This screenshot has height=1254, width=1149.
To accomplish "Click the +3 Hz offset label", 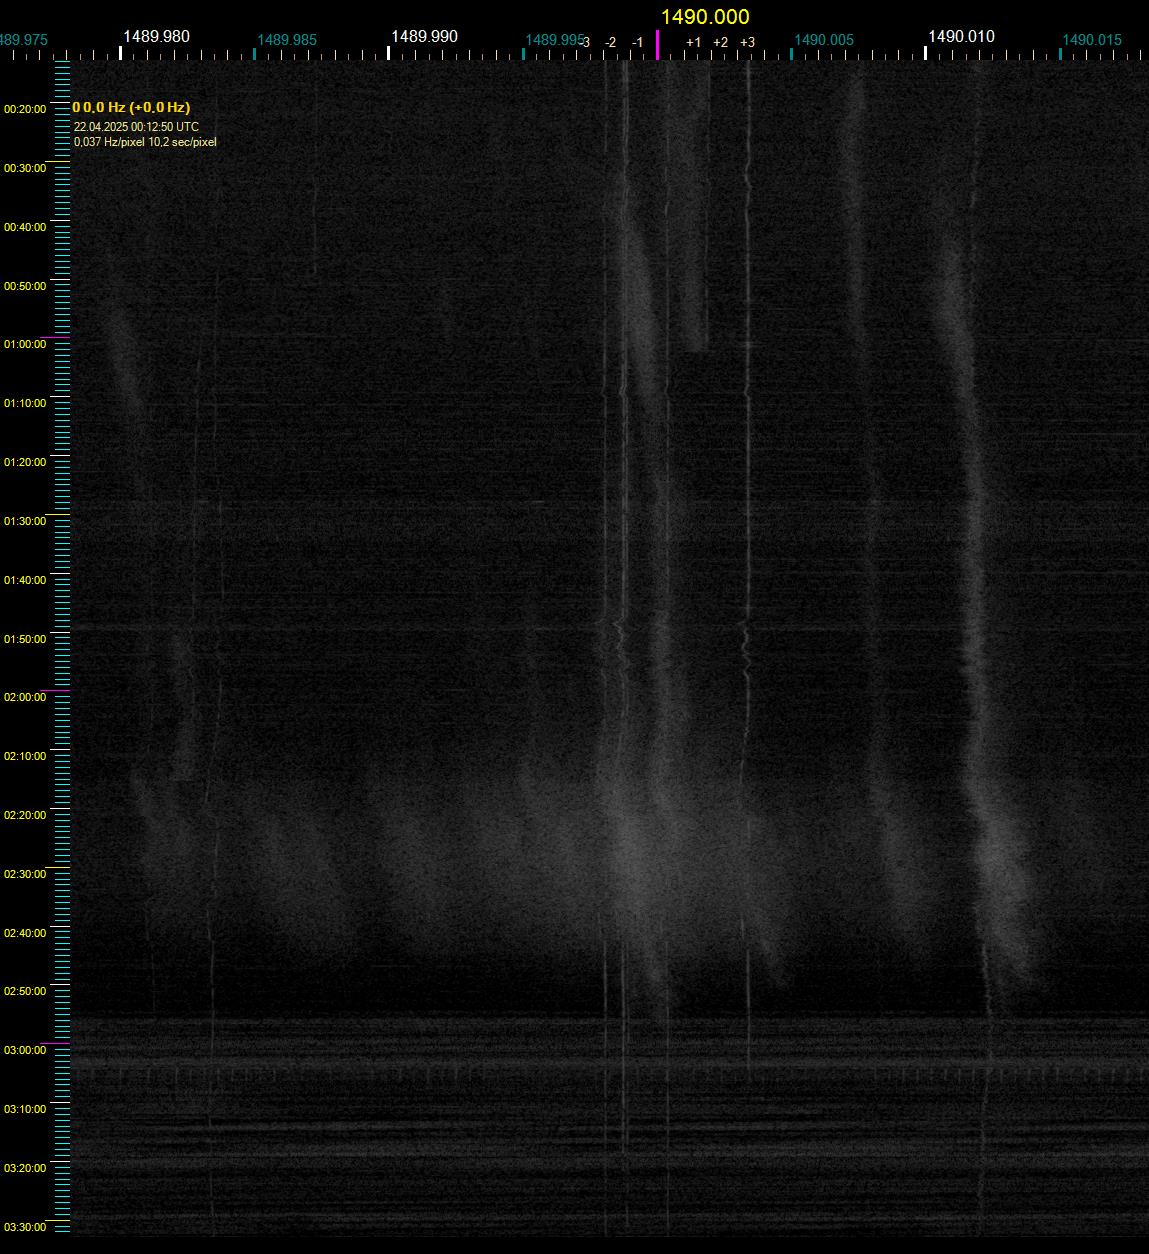I will [x=747, y=42].
